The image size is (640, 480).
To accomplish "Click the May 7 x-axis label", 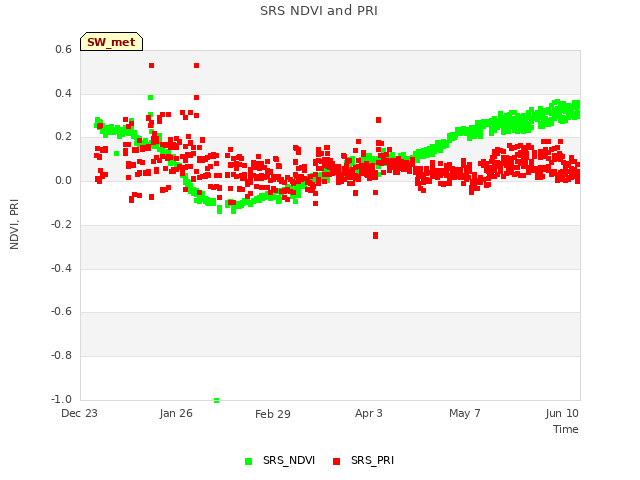I will tap(464, 413).
